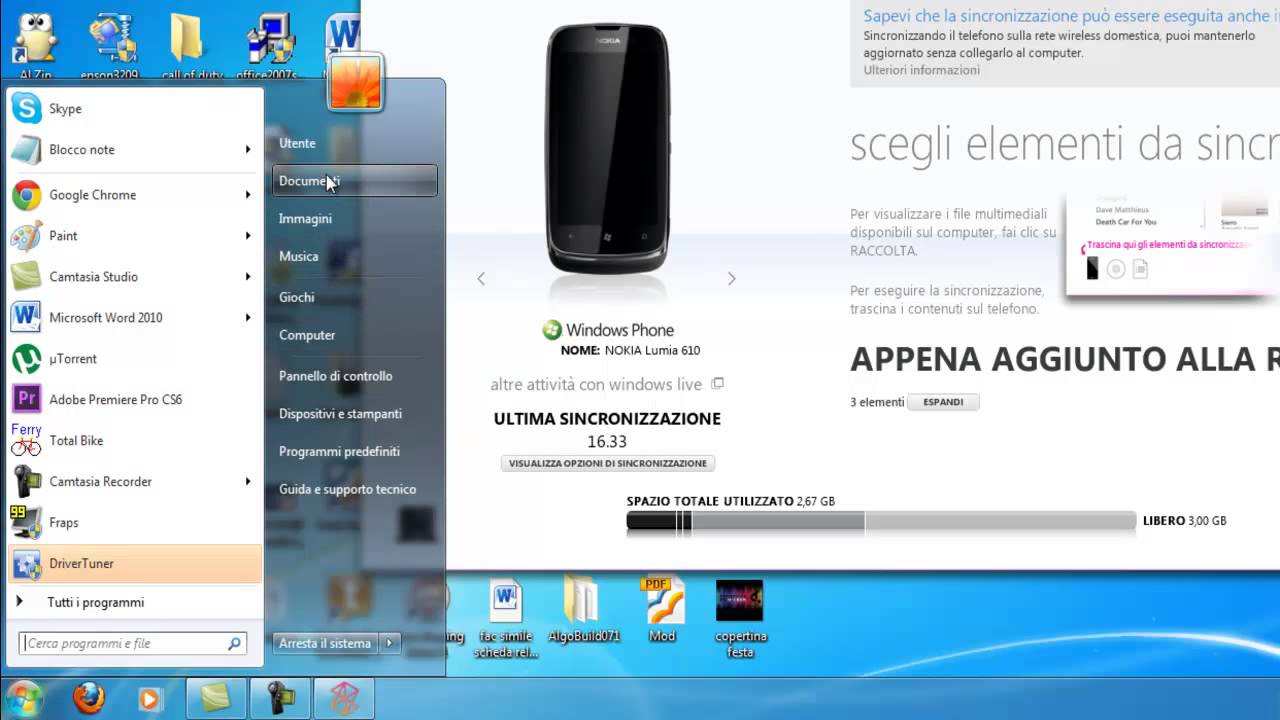Click the 16.33 last sync time
The height and width of the screenshot is (720, 1280).
[607, 441]
